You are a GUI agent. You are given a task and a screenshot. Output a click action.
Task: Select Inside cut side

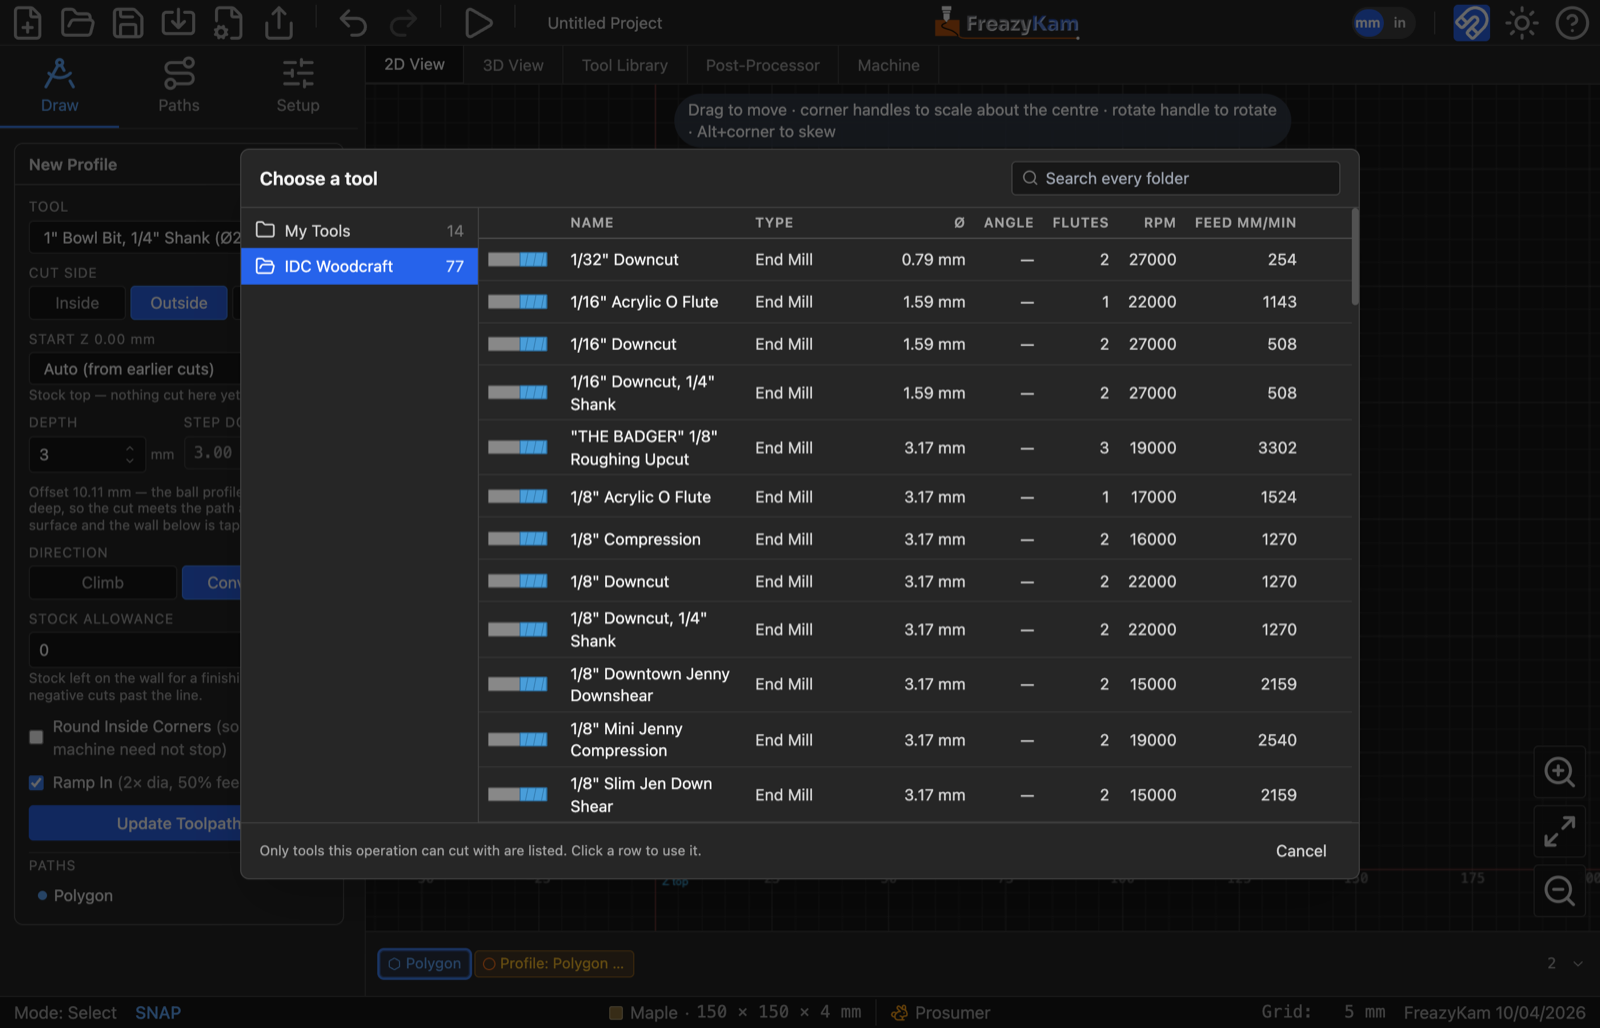pyautogui.click(x=77, y=303)
